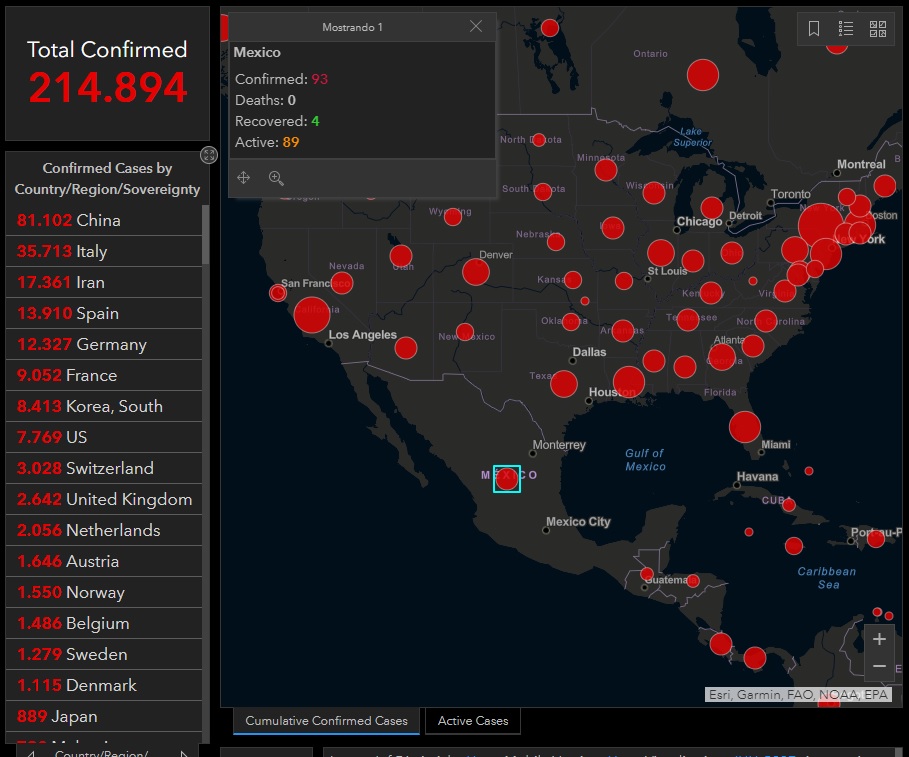Click the zoom-to magnifier in popup
This screenshot has height=757, width=909.
click(276, 178)
